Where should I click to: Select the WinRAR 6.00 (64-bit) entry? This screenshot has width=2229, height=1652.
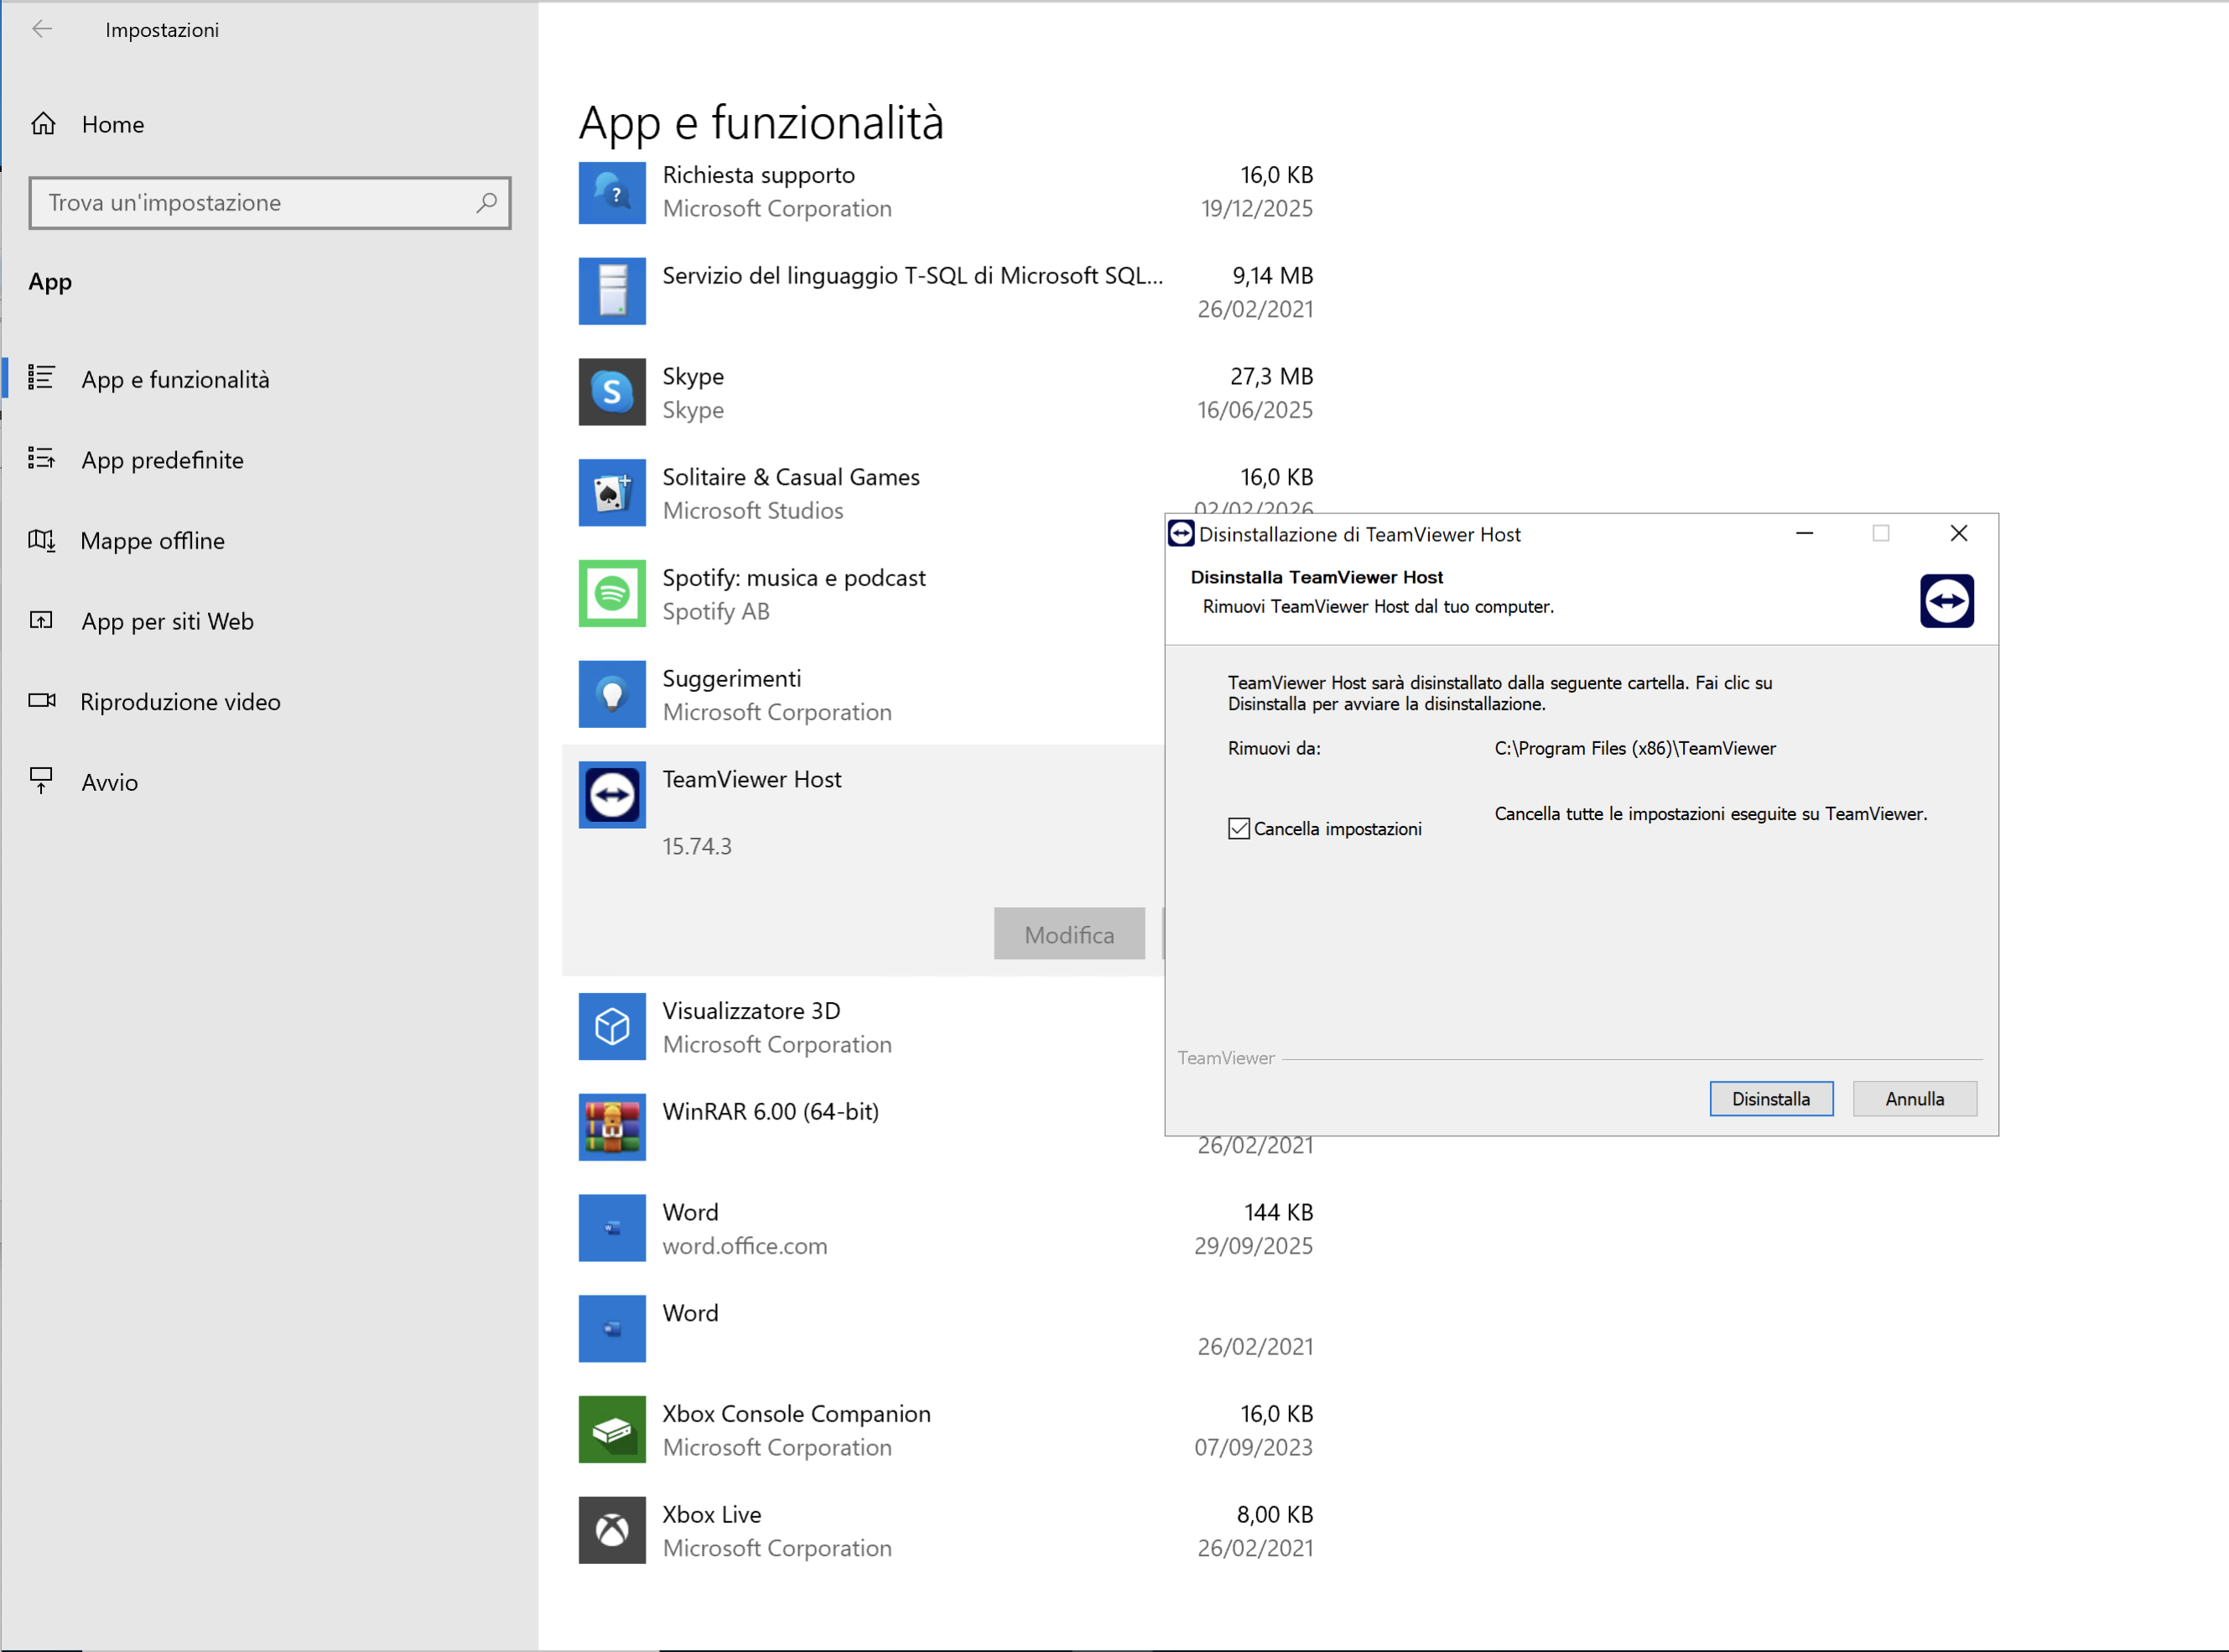coord(771,1112)
